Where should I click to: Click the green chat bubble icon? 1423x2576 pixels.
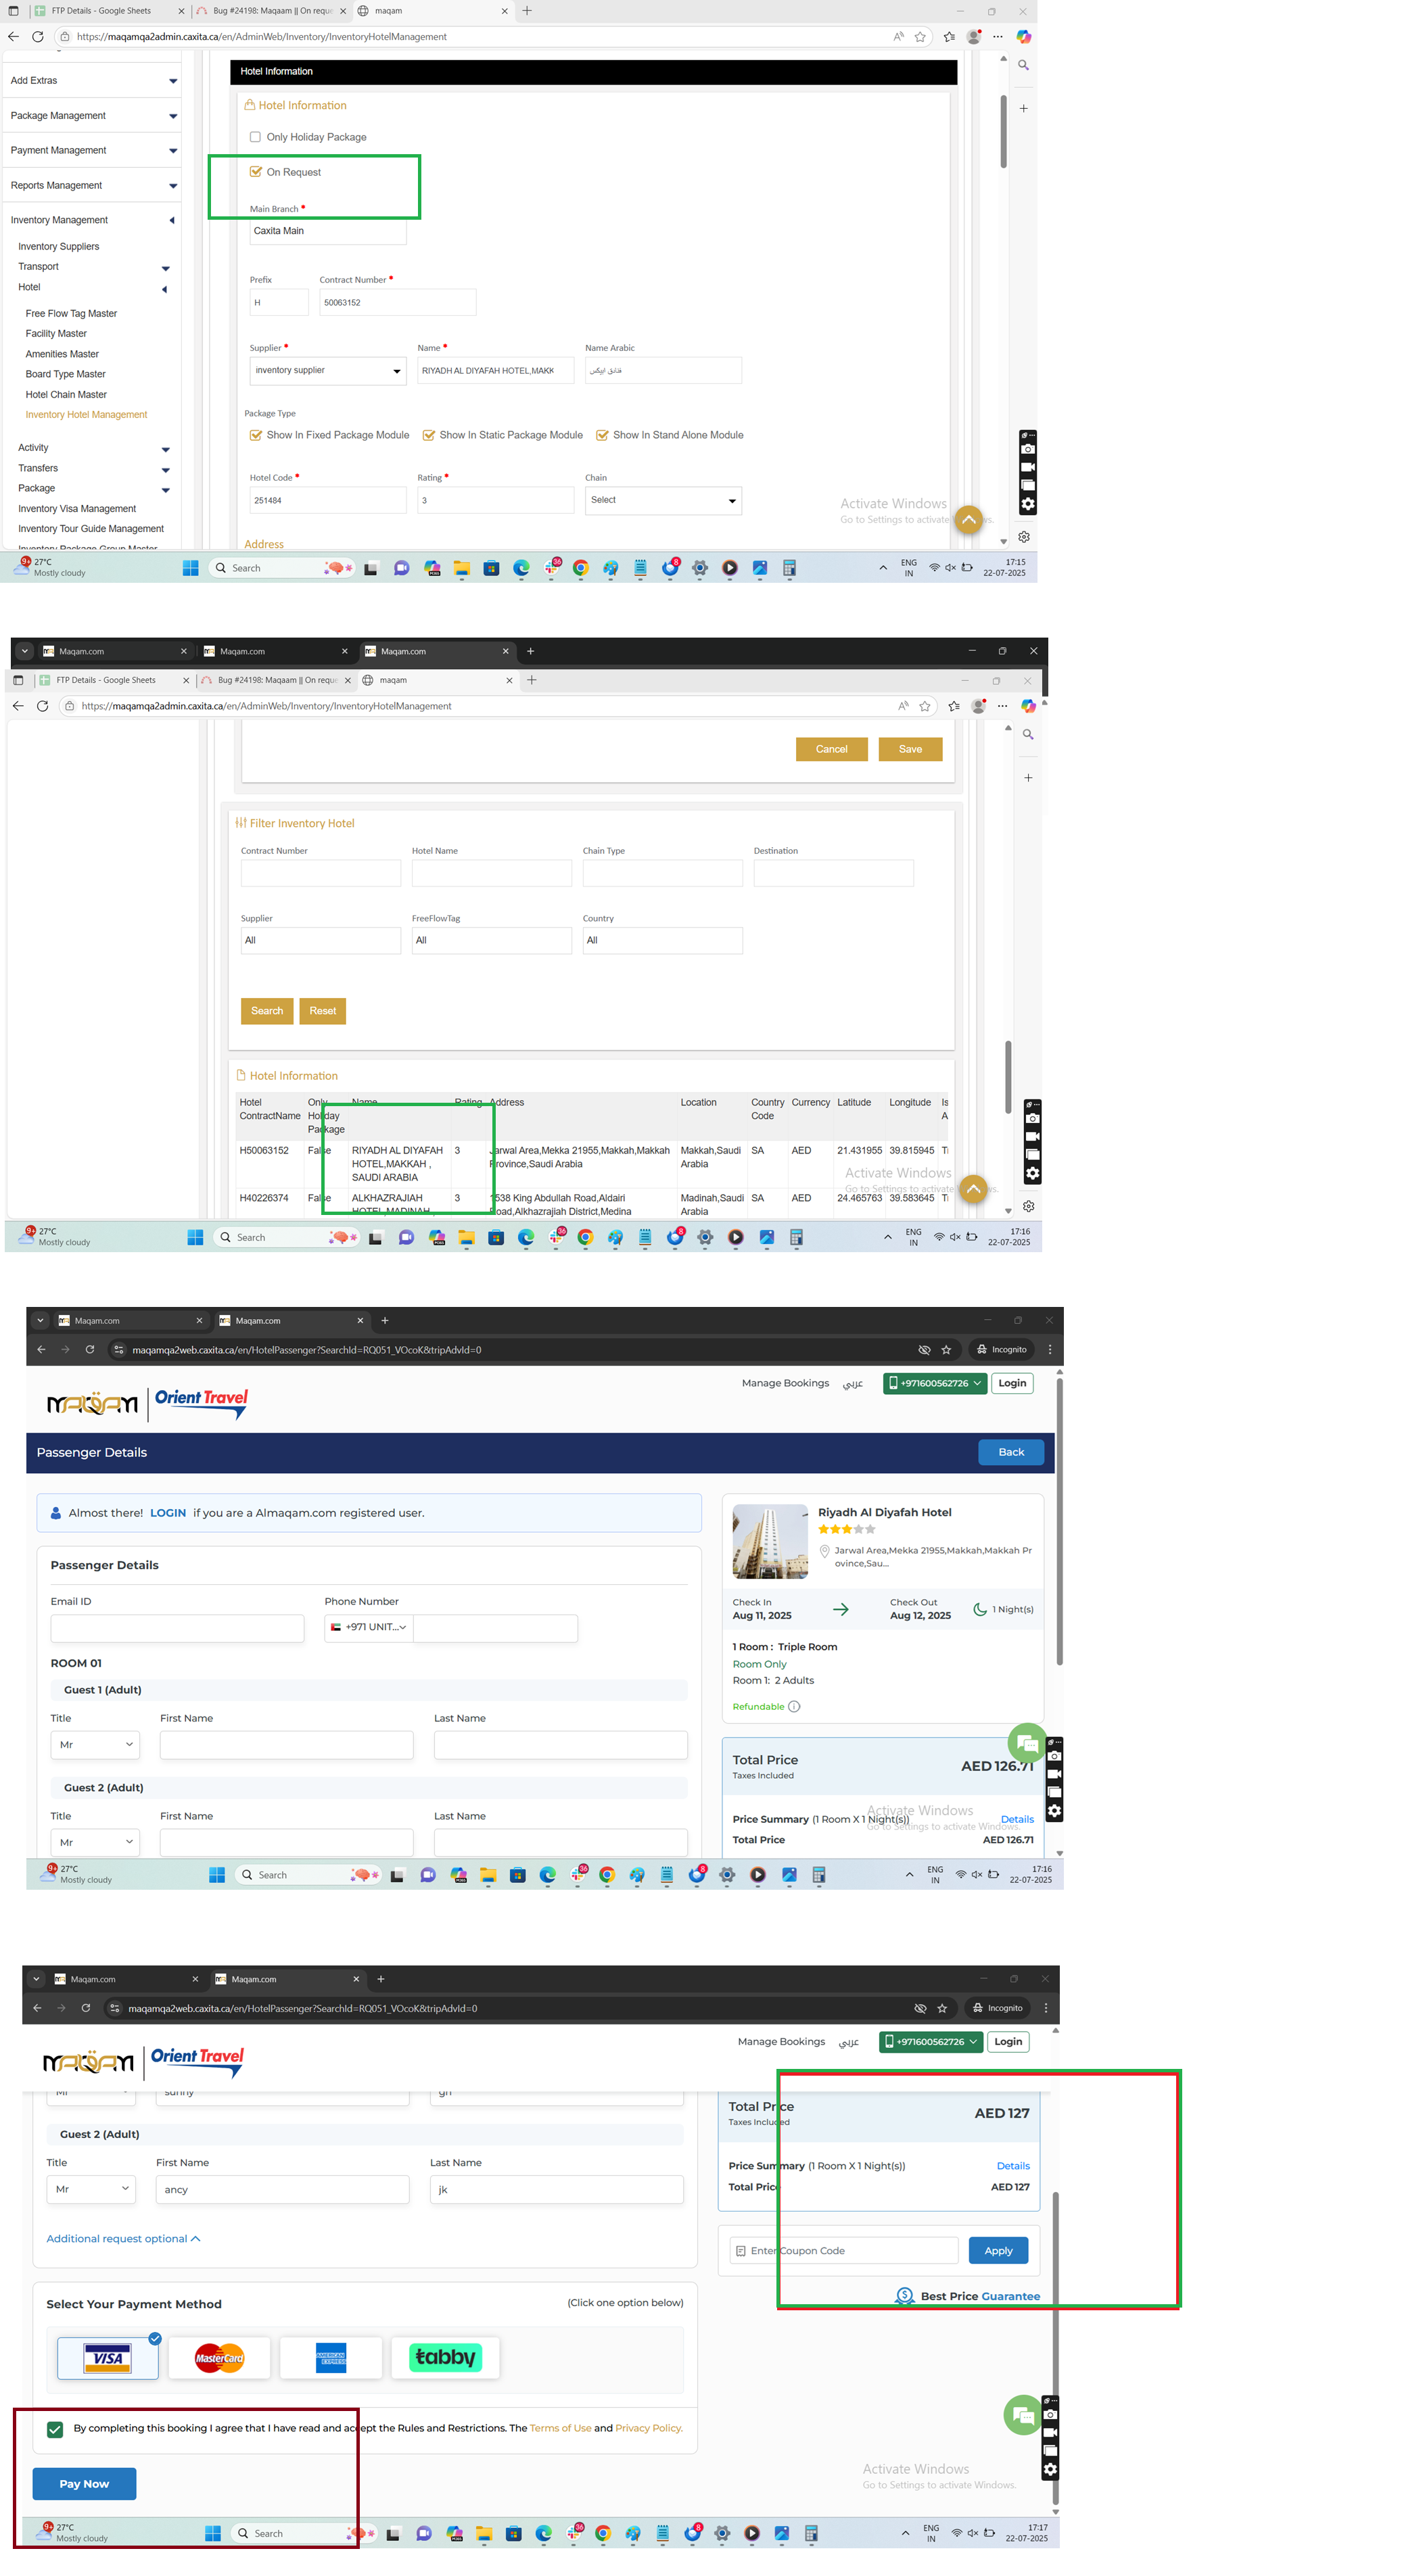tap(1026, 1744)
